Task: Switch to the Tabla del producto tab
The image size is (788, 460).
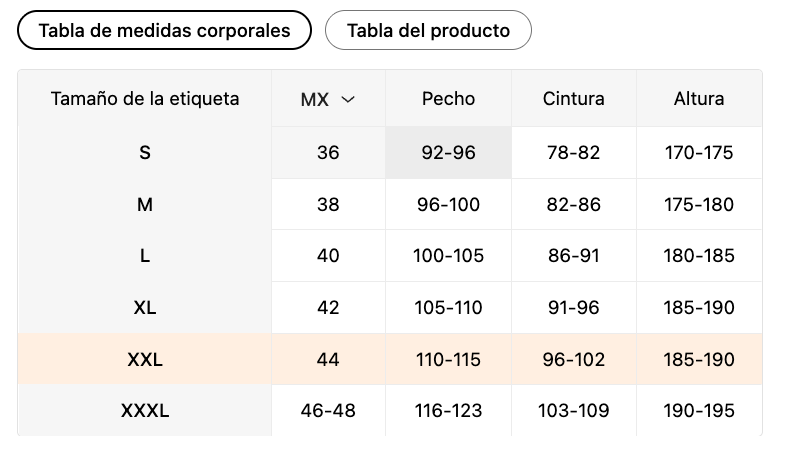Action: pos(428,30)
